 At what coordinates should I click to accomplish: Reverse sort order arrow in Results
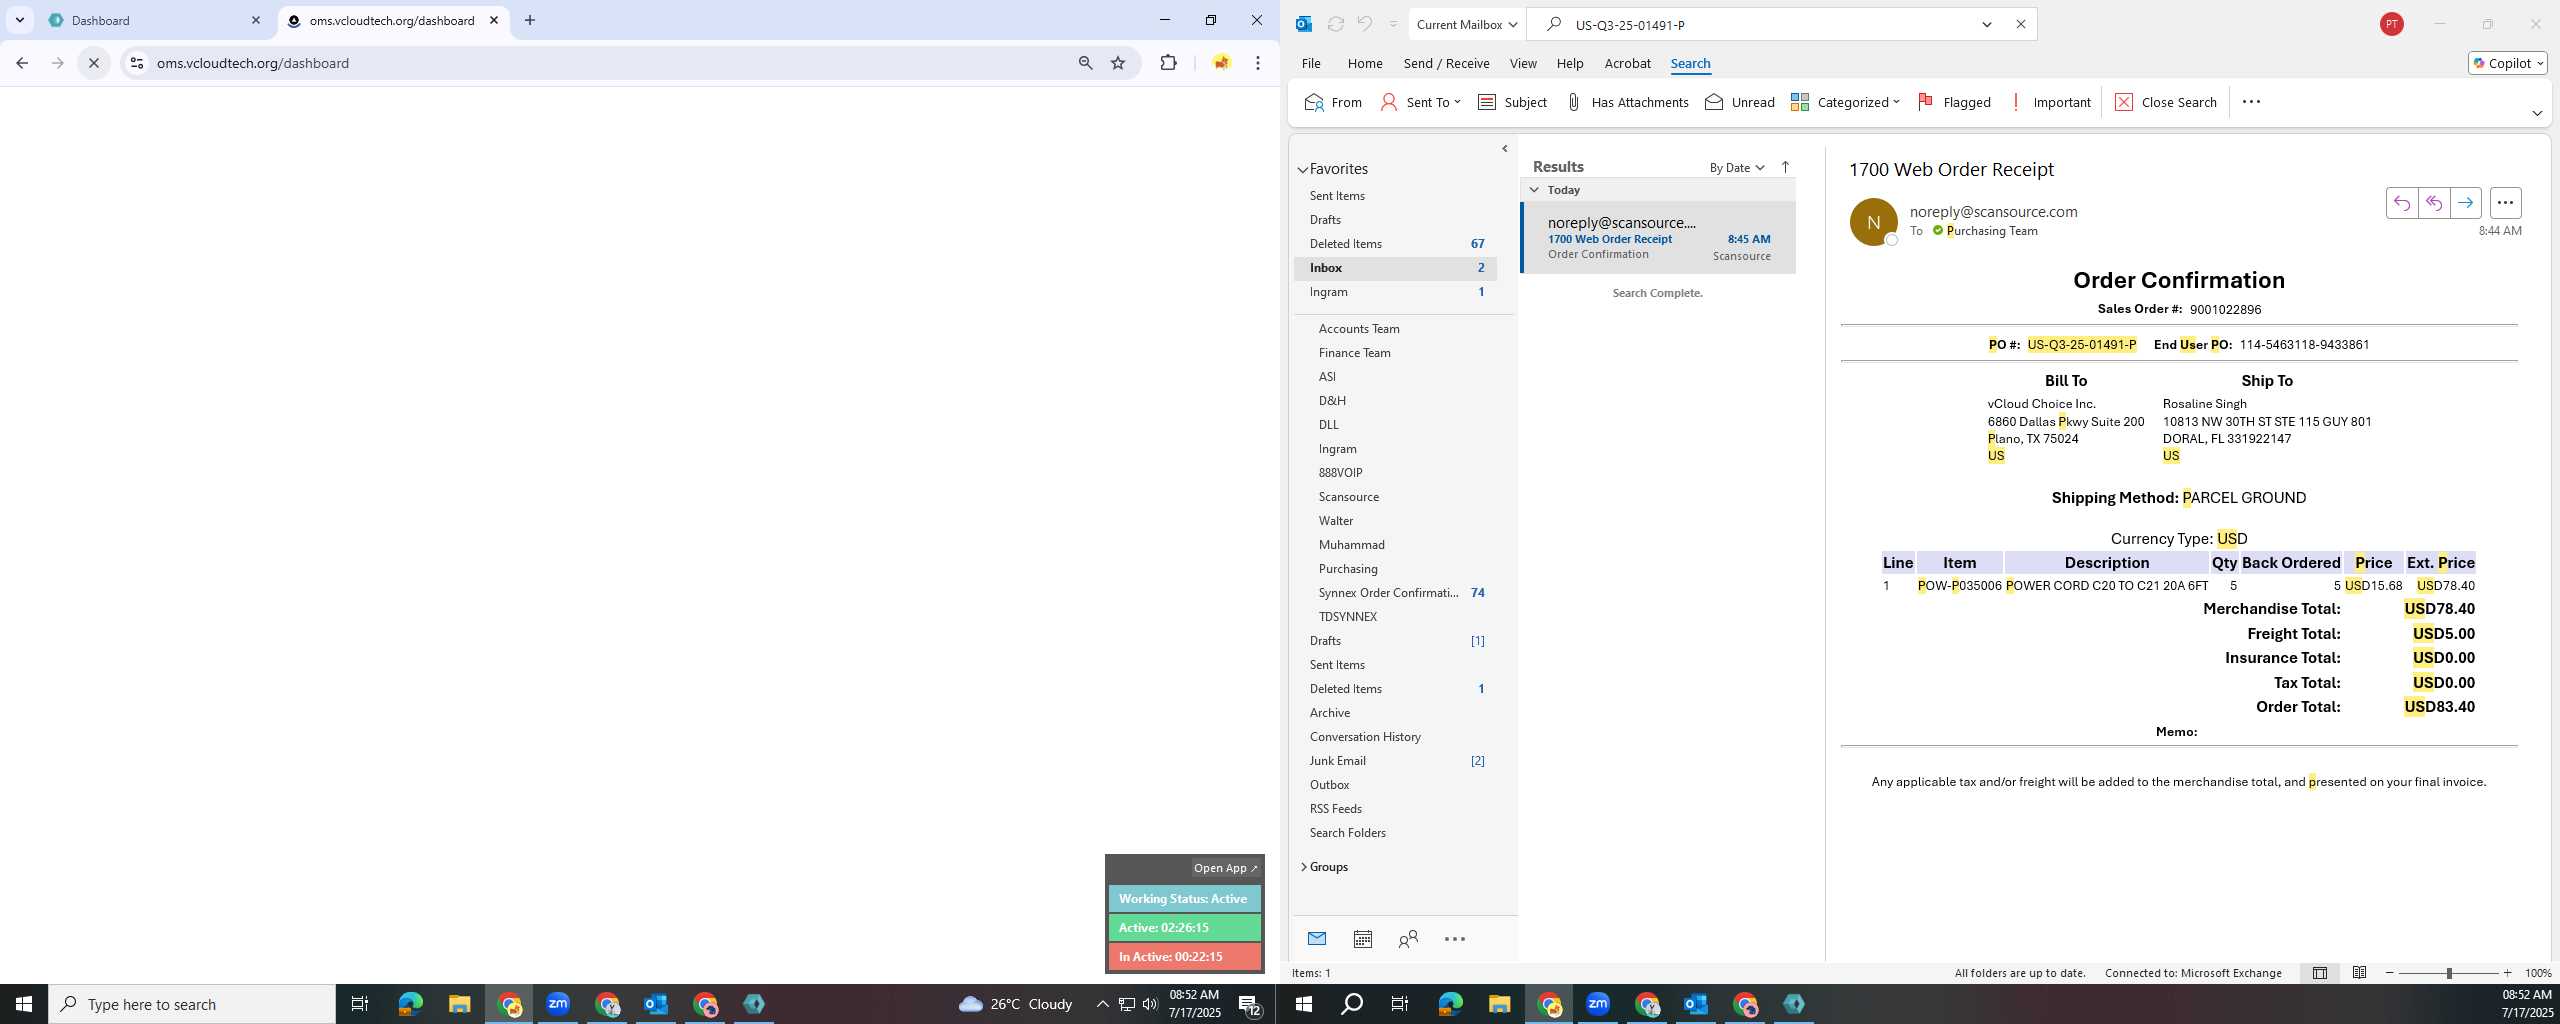coord(1785,167)
